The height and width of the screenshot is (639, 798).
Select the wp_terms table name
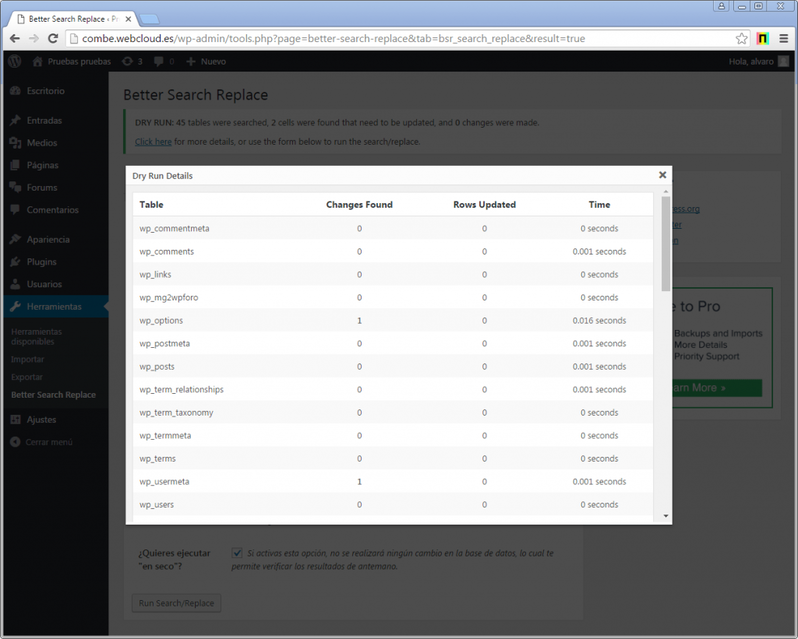click(x=158, y=459)
